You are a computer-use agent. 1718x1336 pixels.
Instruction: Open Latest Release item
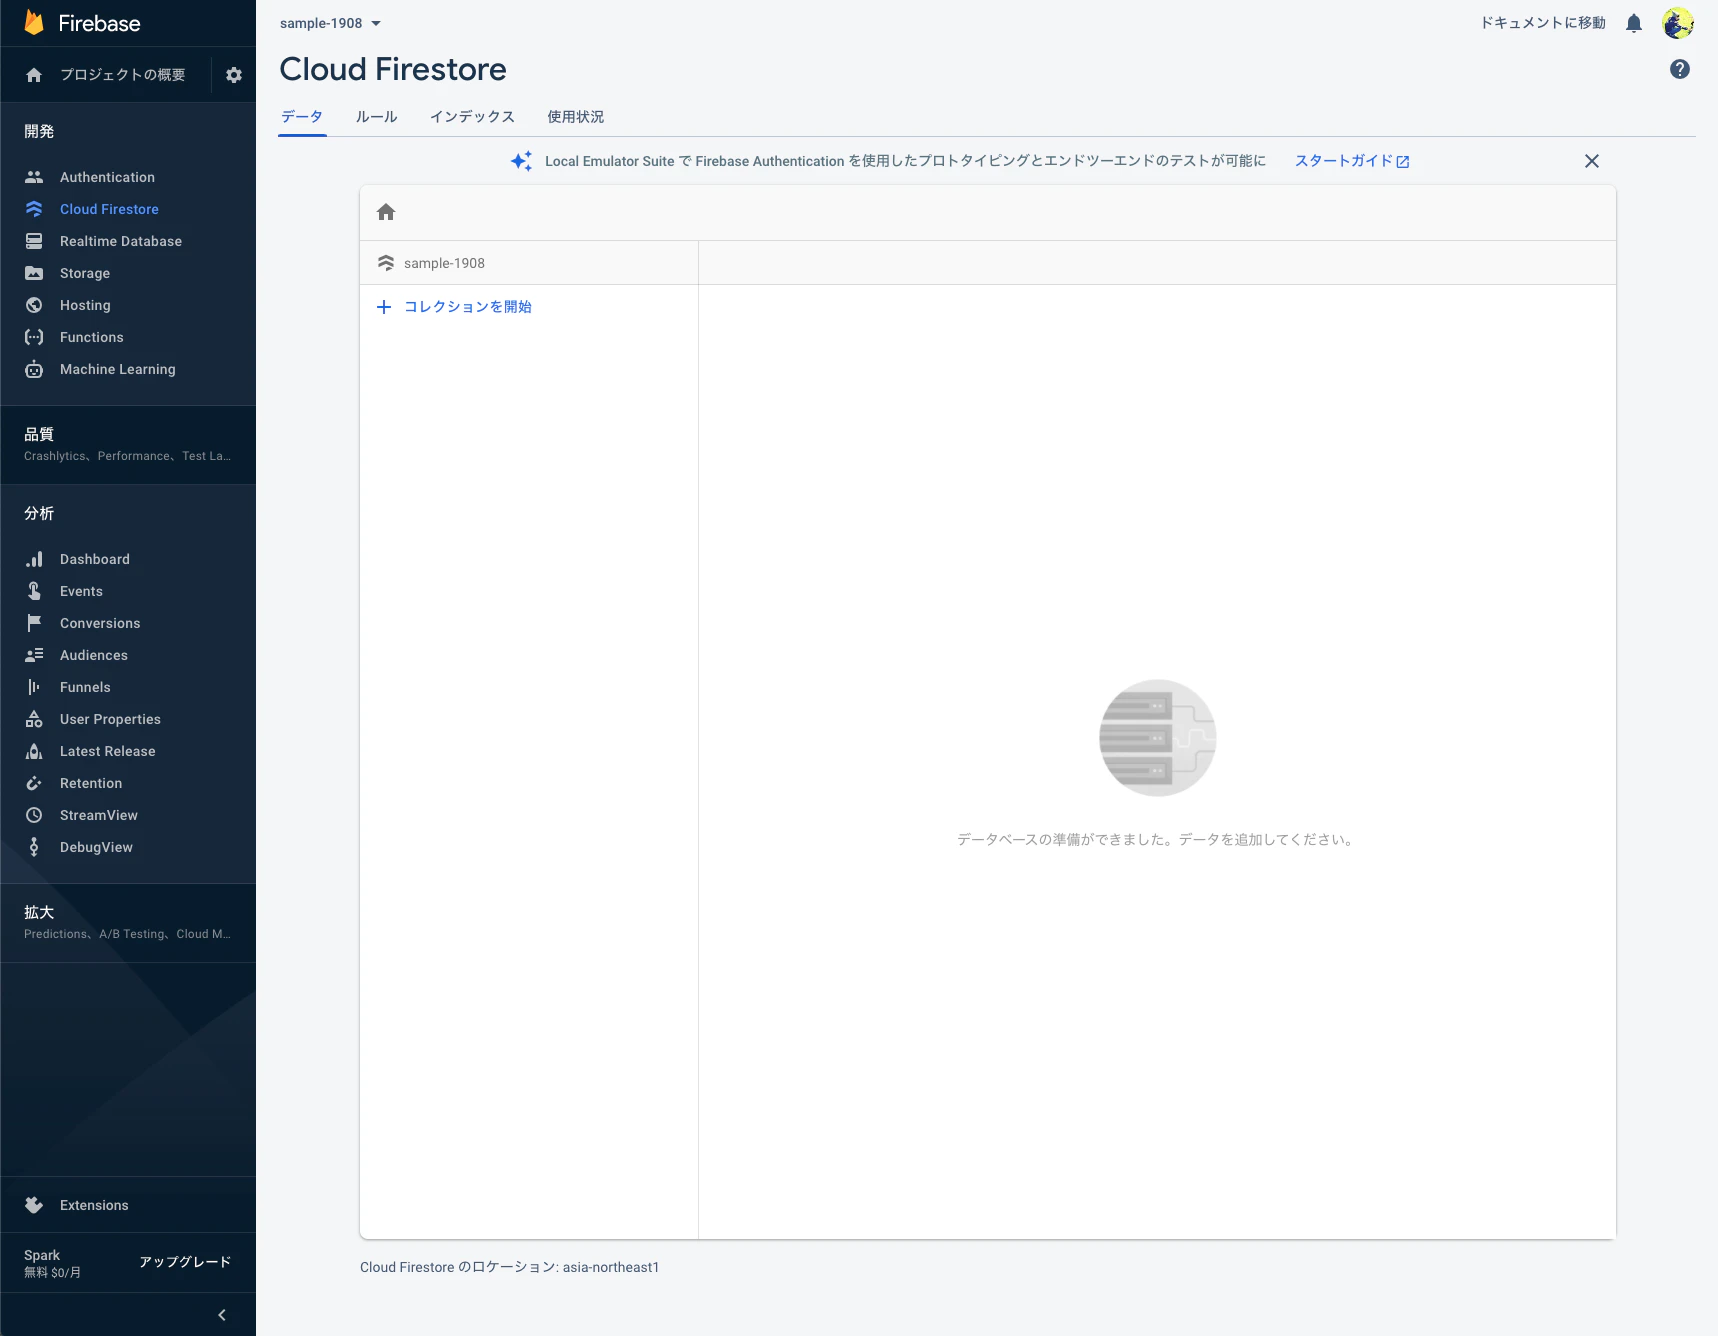pos(108,751)
